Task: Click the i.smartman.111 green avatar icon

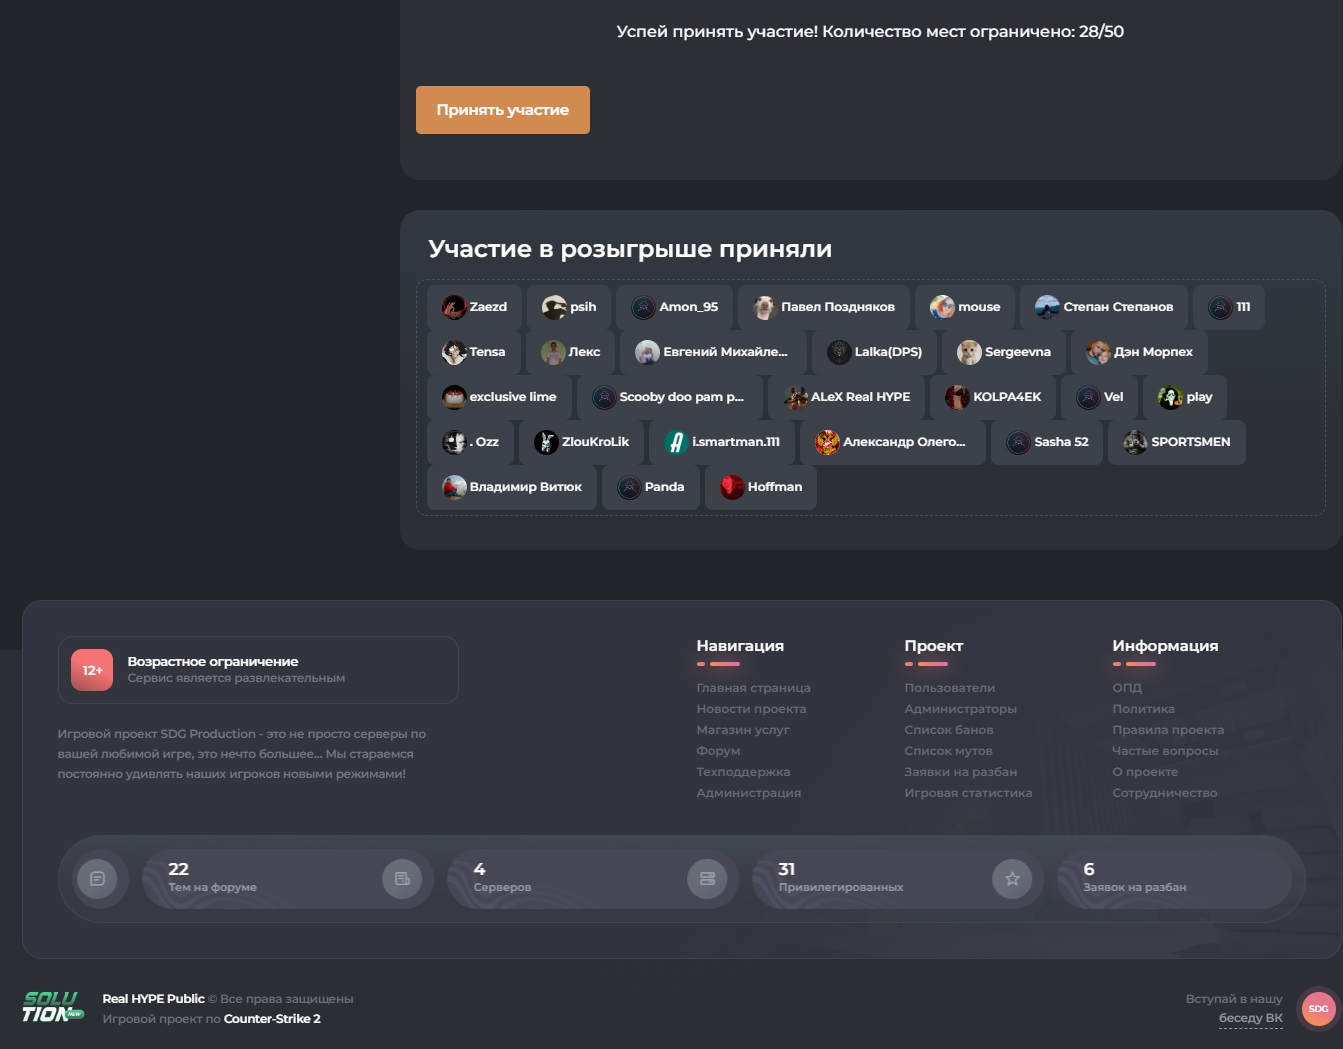Action: [x=676, y=441]
